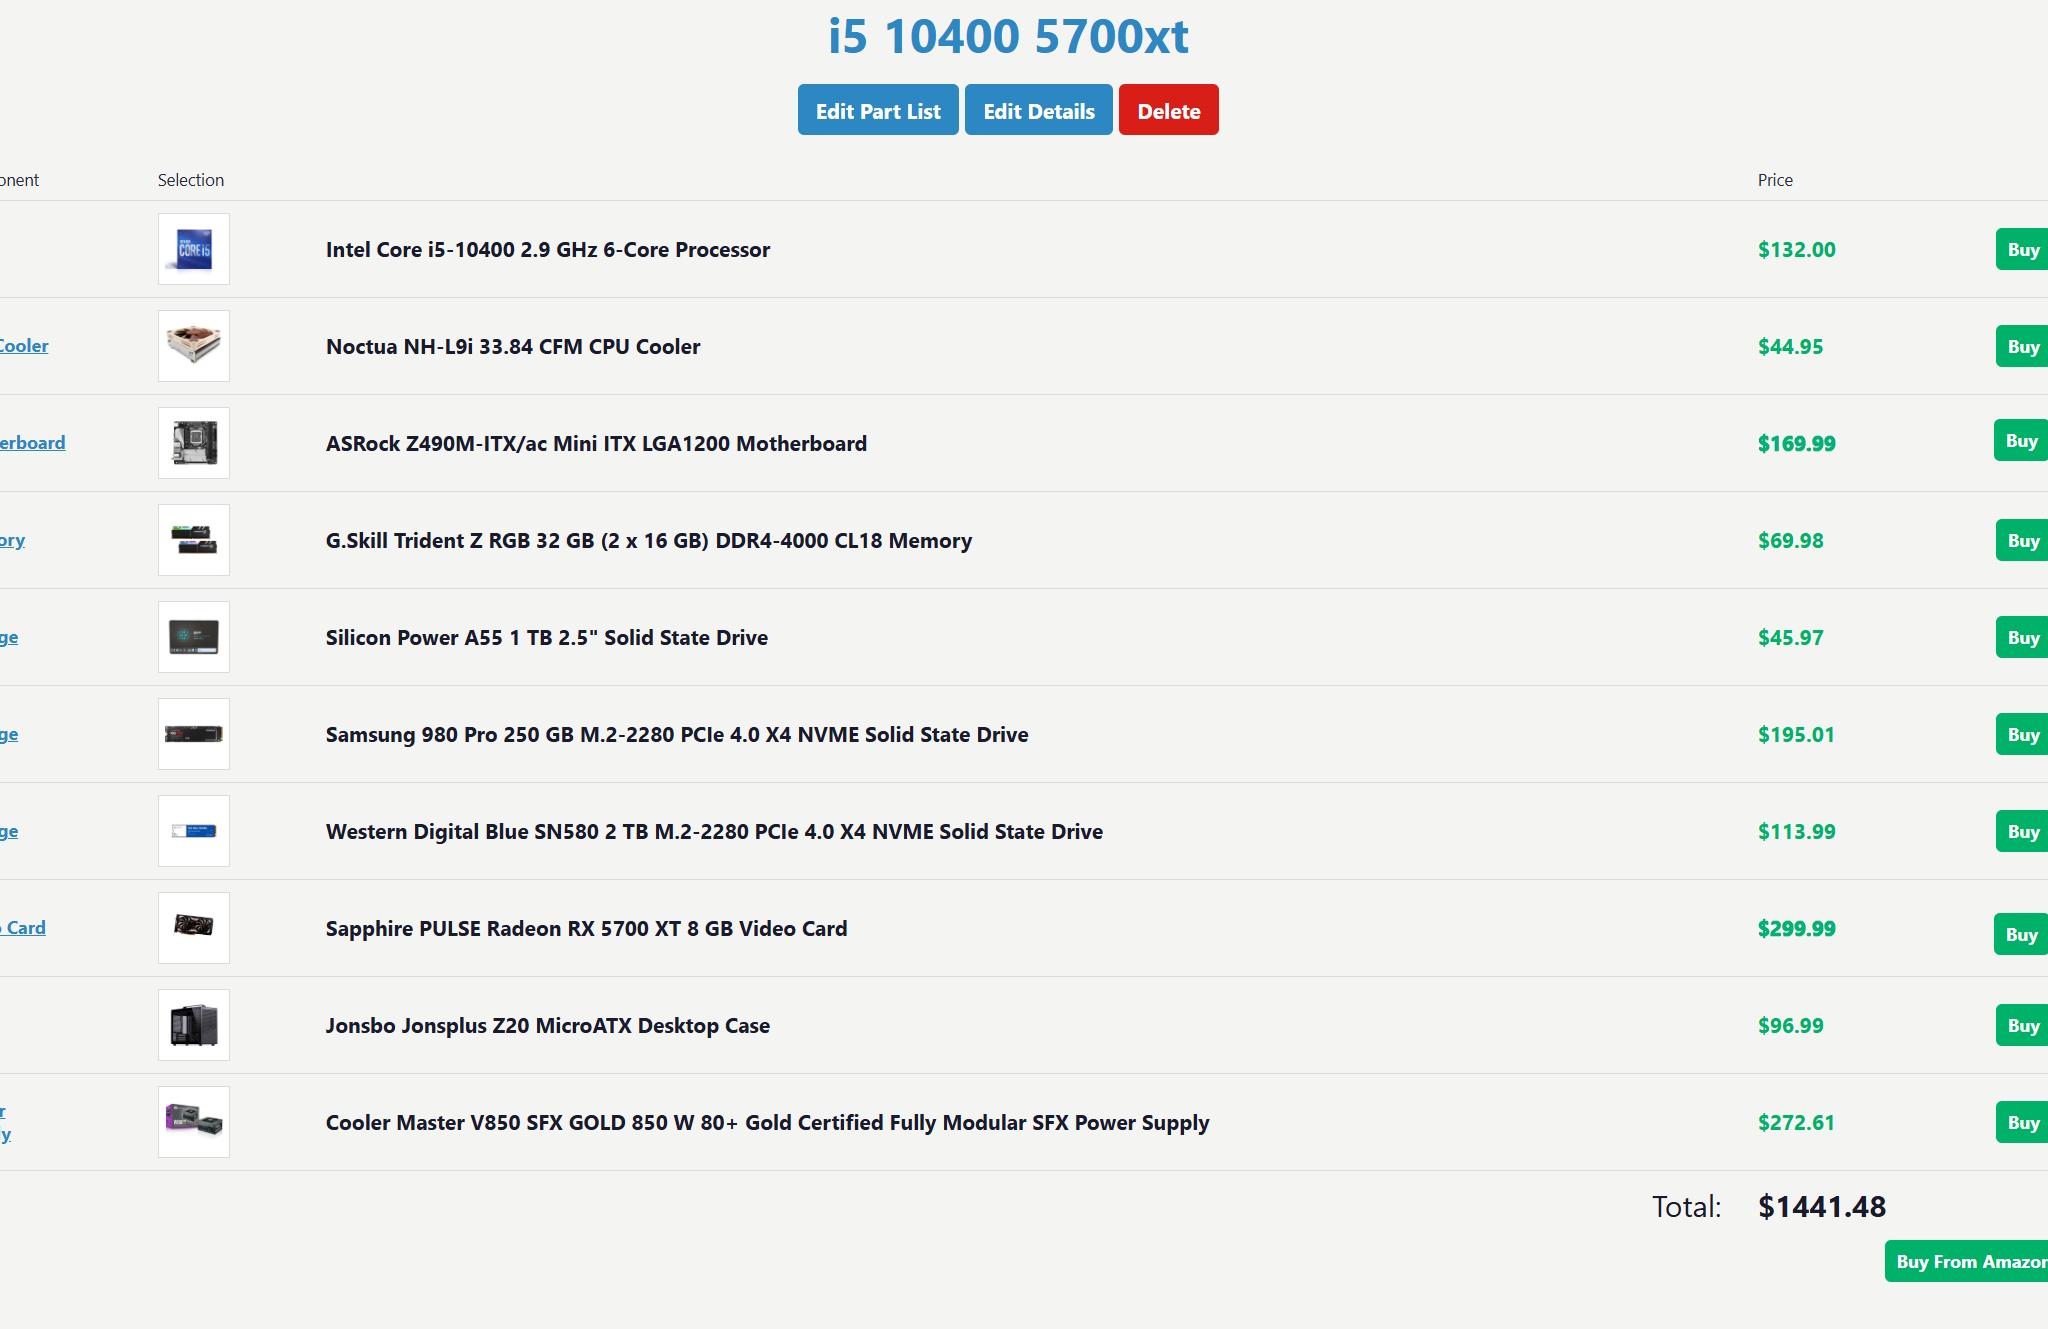Open the Memory component link

[12, 540]
